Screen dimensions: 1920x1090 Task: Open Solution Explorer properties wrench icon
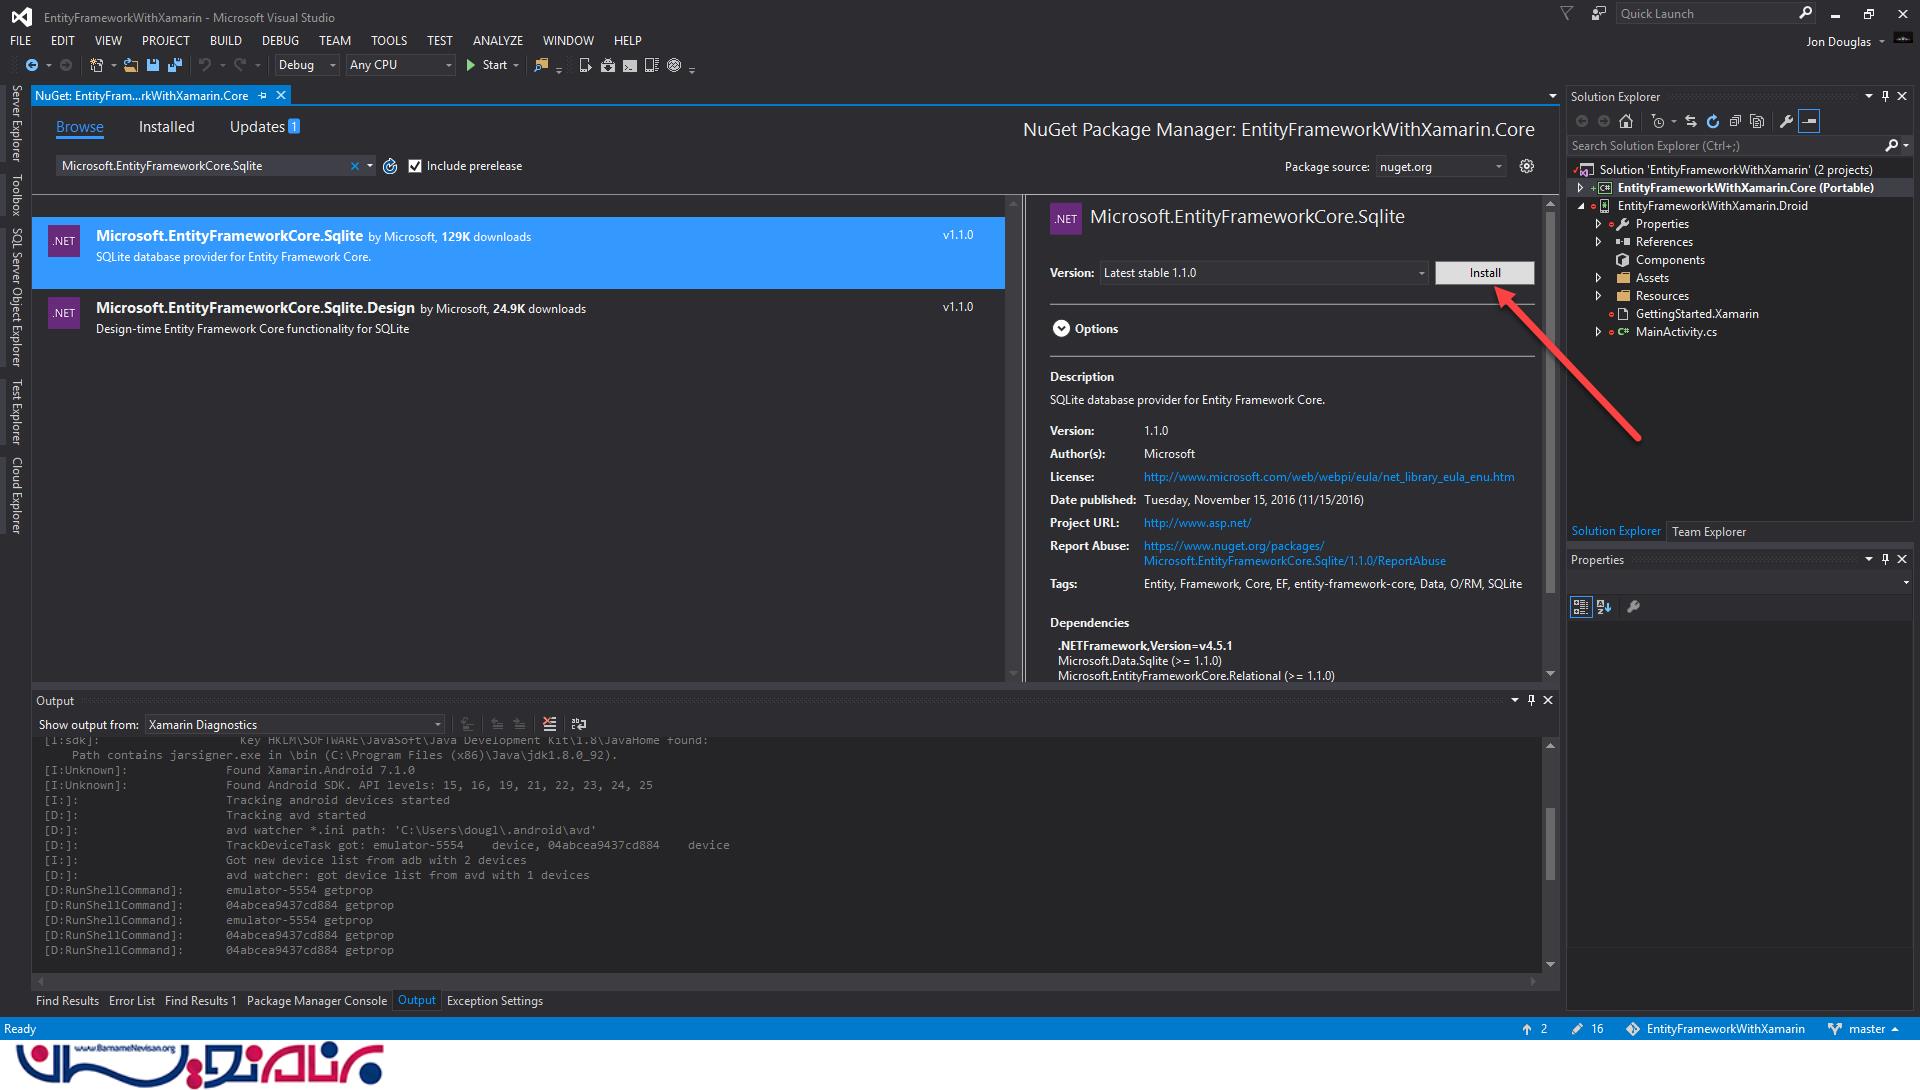1786,122
